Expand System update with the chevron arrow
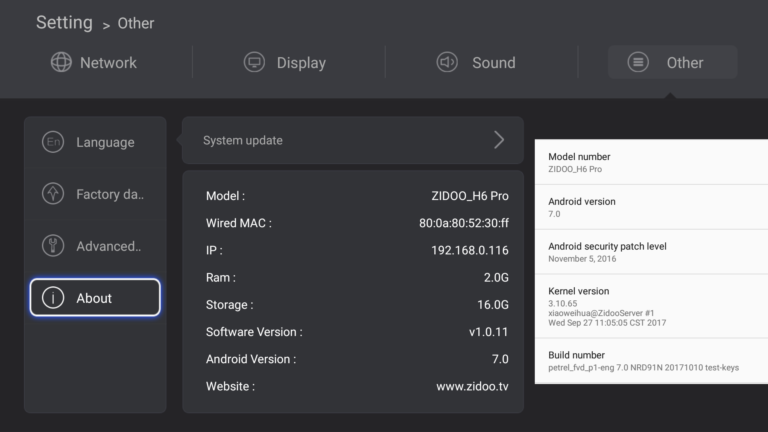768x432 pixels. (x=499, y=140)
